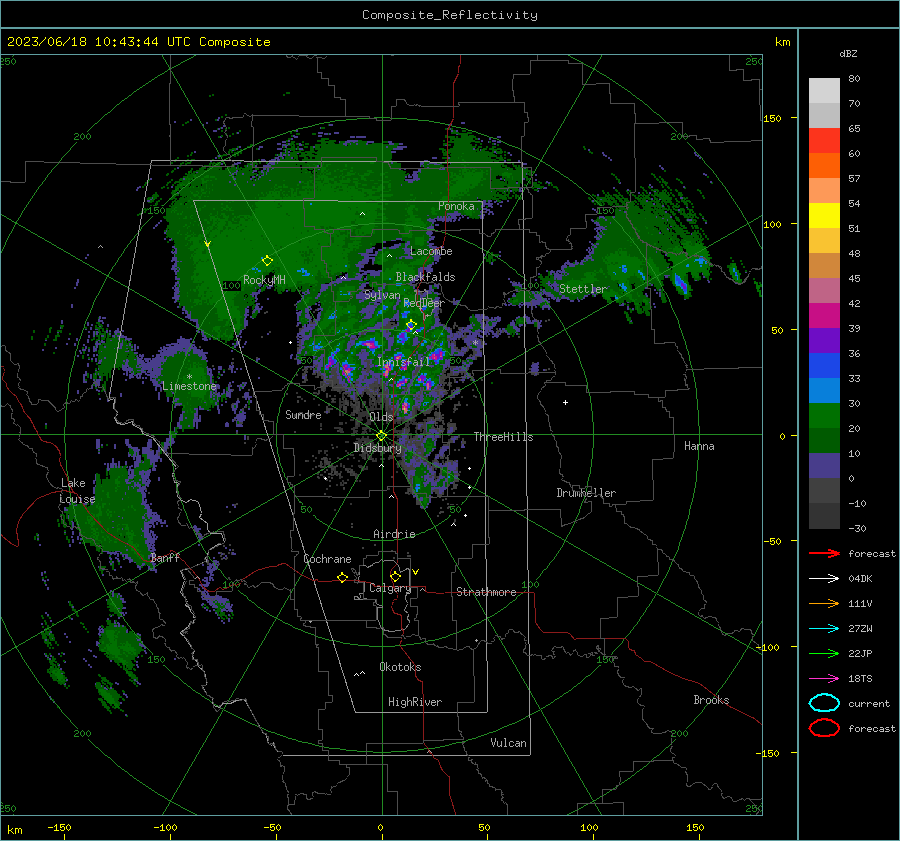Click the cyan 27ZW arrow in the legend
Viewport: 900px width, 841px height.
click(x=824, y=629)
